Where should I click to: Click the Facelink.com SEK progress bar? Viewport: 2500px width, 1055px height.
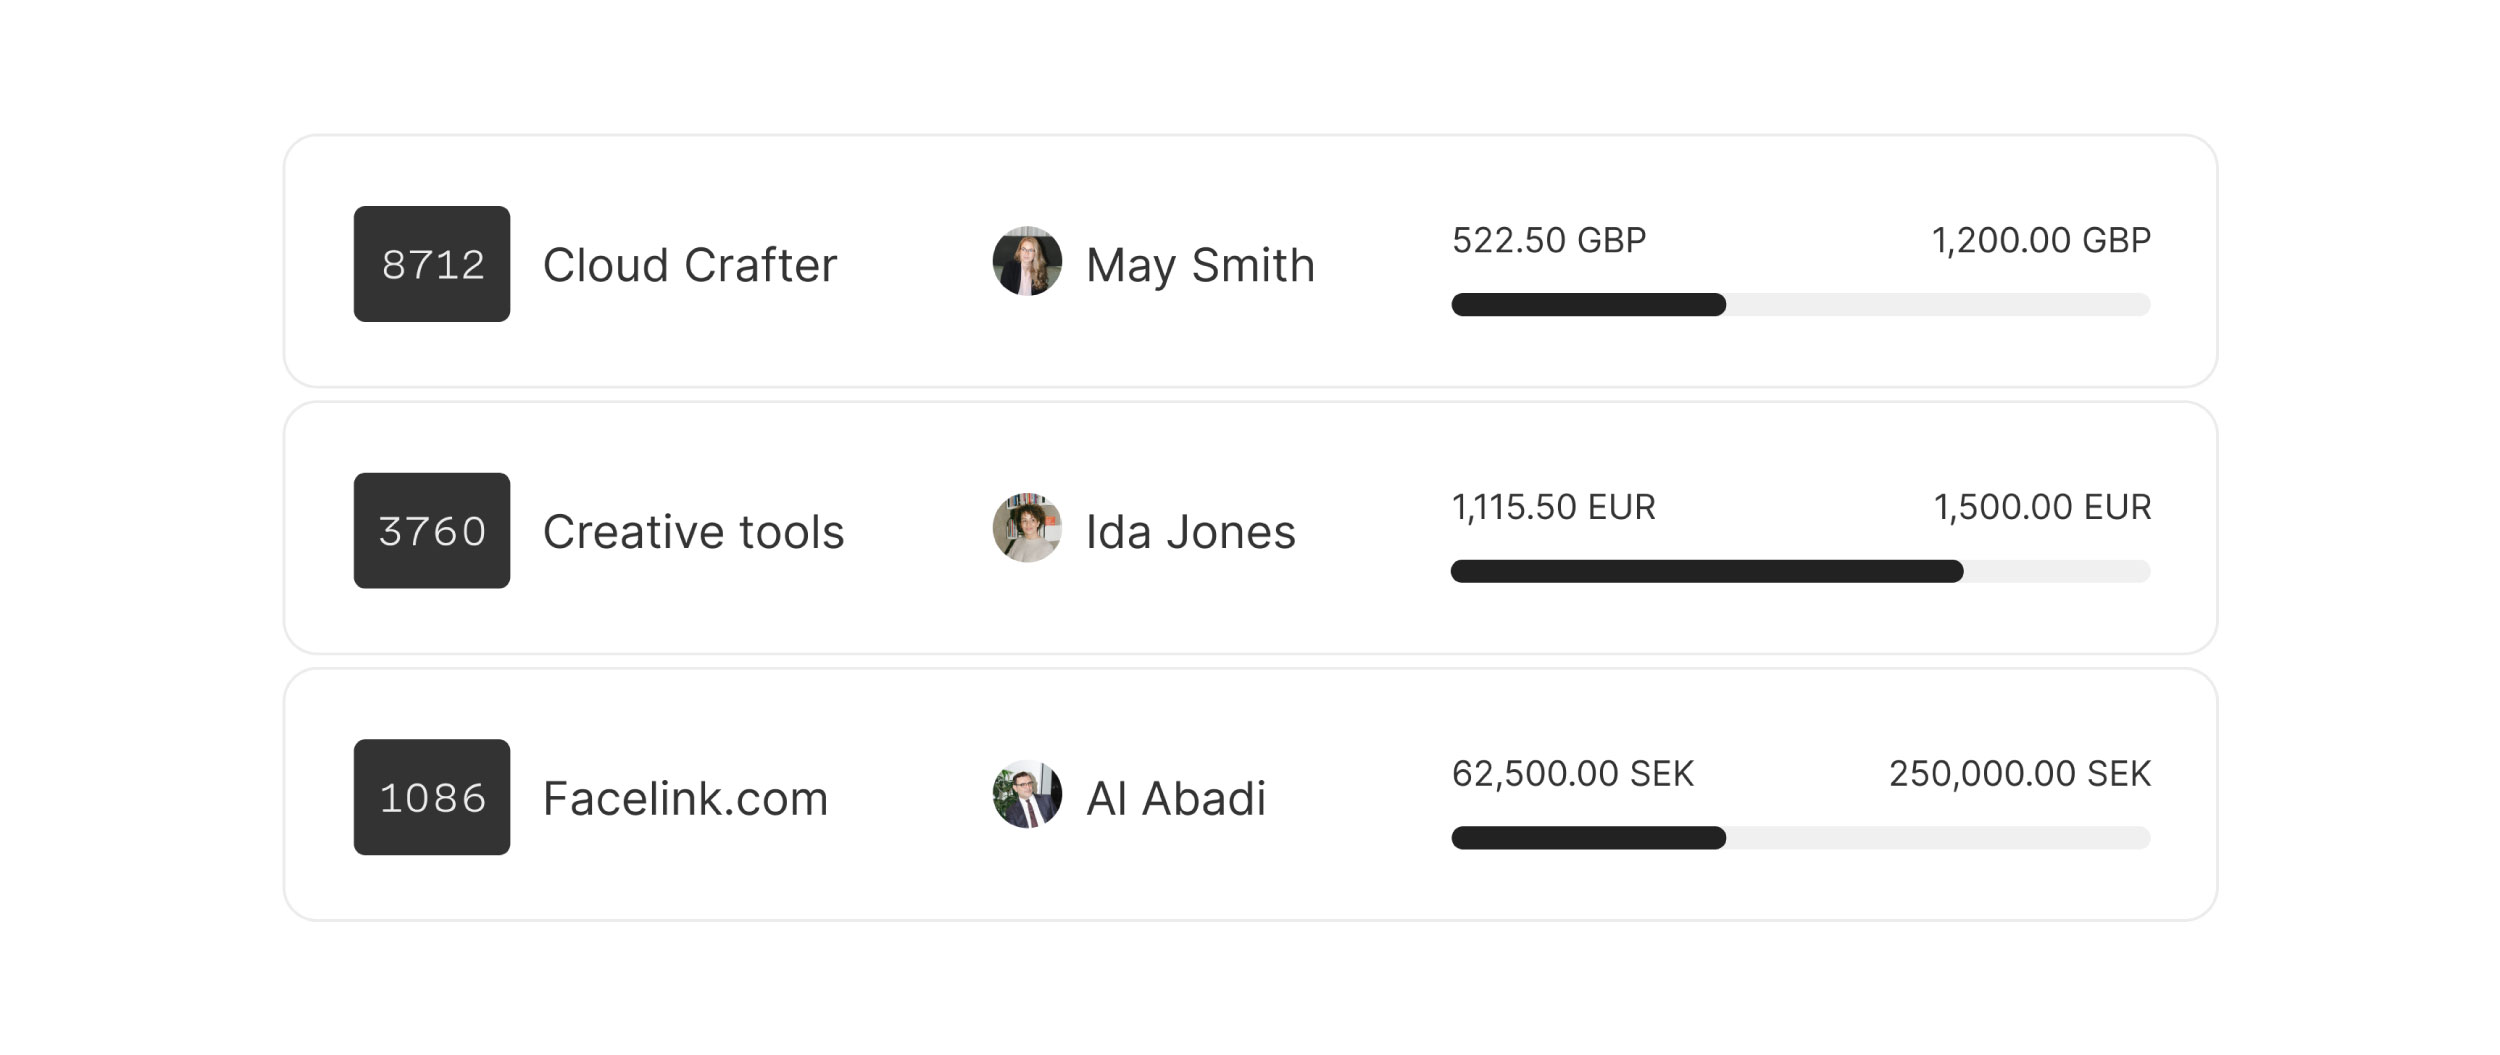pyautogui.click(x=1800, y=838)
